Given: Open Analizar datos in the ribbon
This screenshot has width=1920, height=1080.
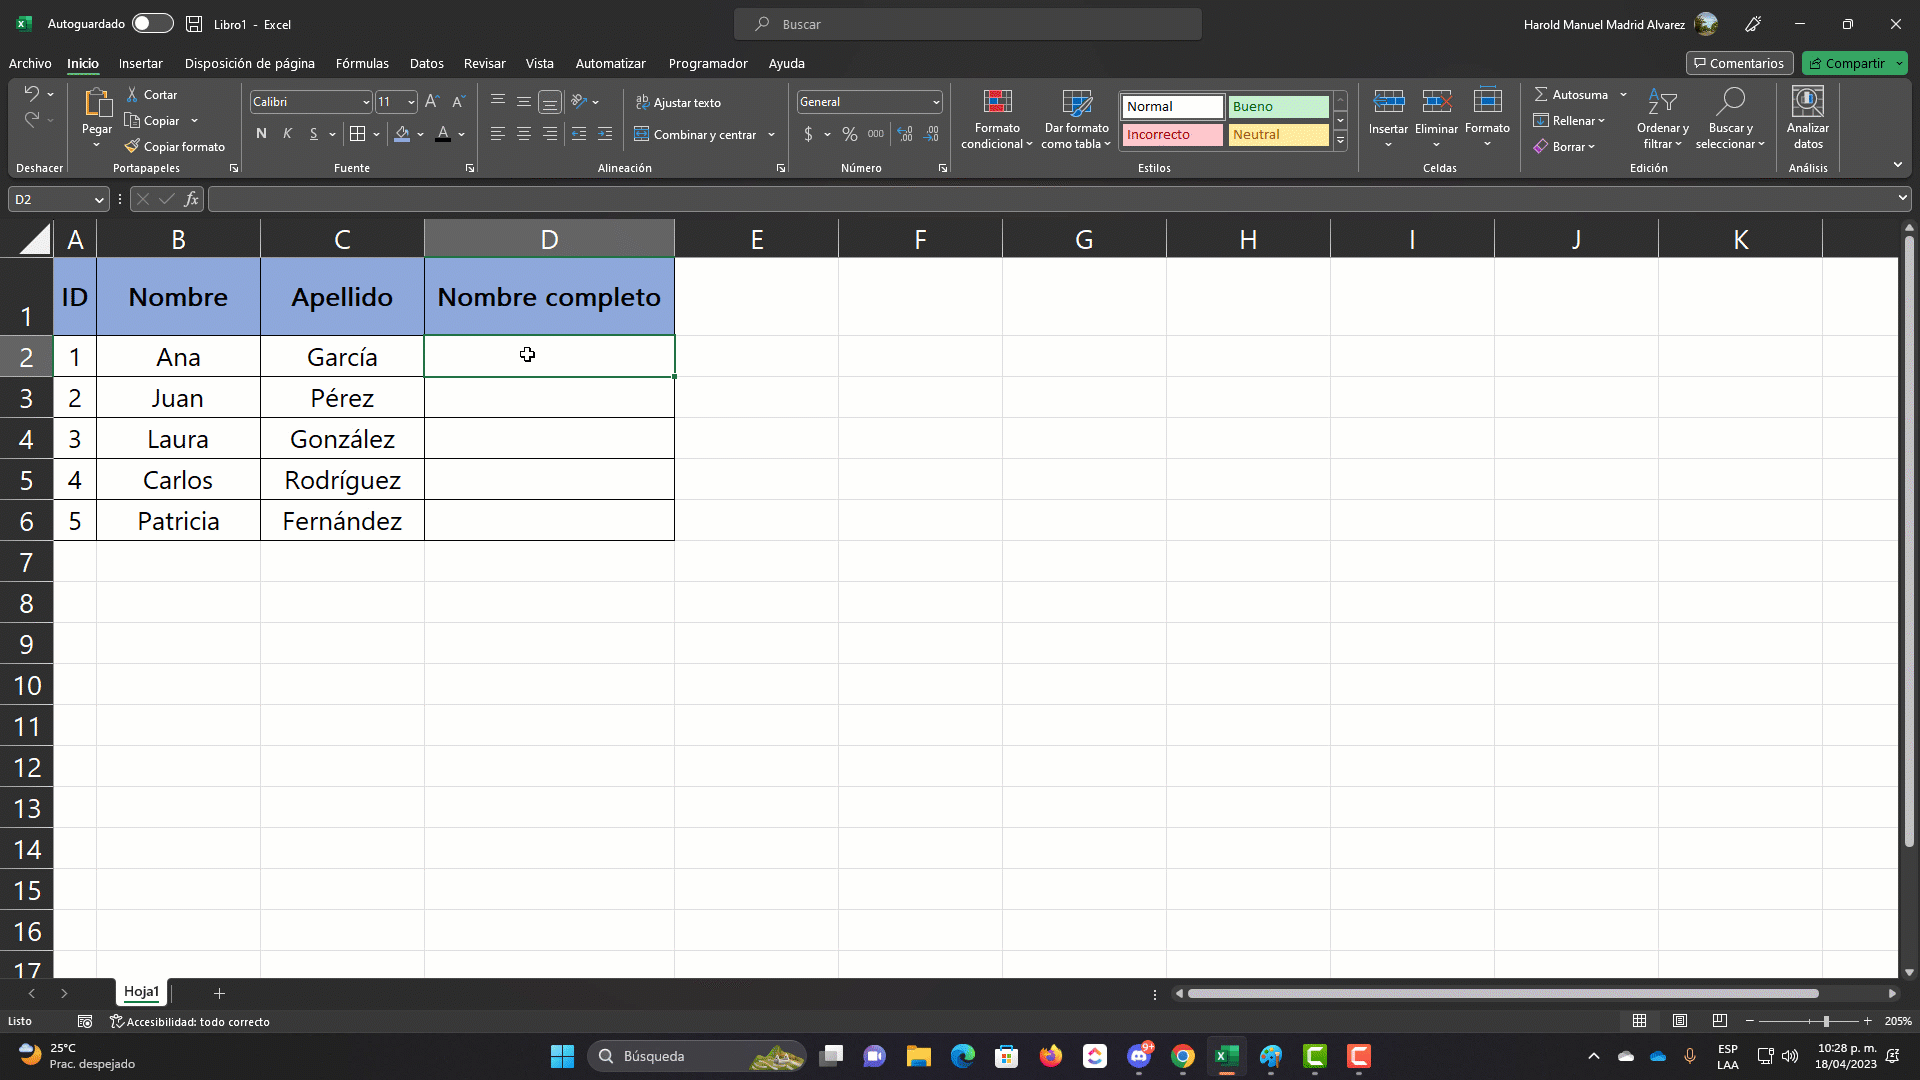Looking at the screenshot, I should pos(1807,118).
